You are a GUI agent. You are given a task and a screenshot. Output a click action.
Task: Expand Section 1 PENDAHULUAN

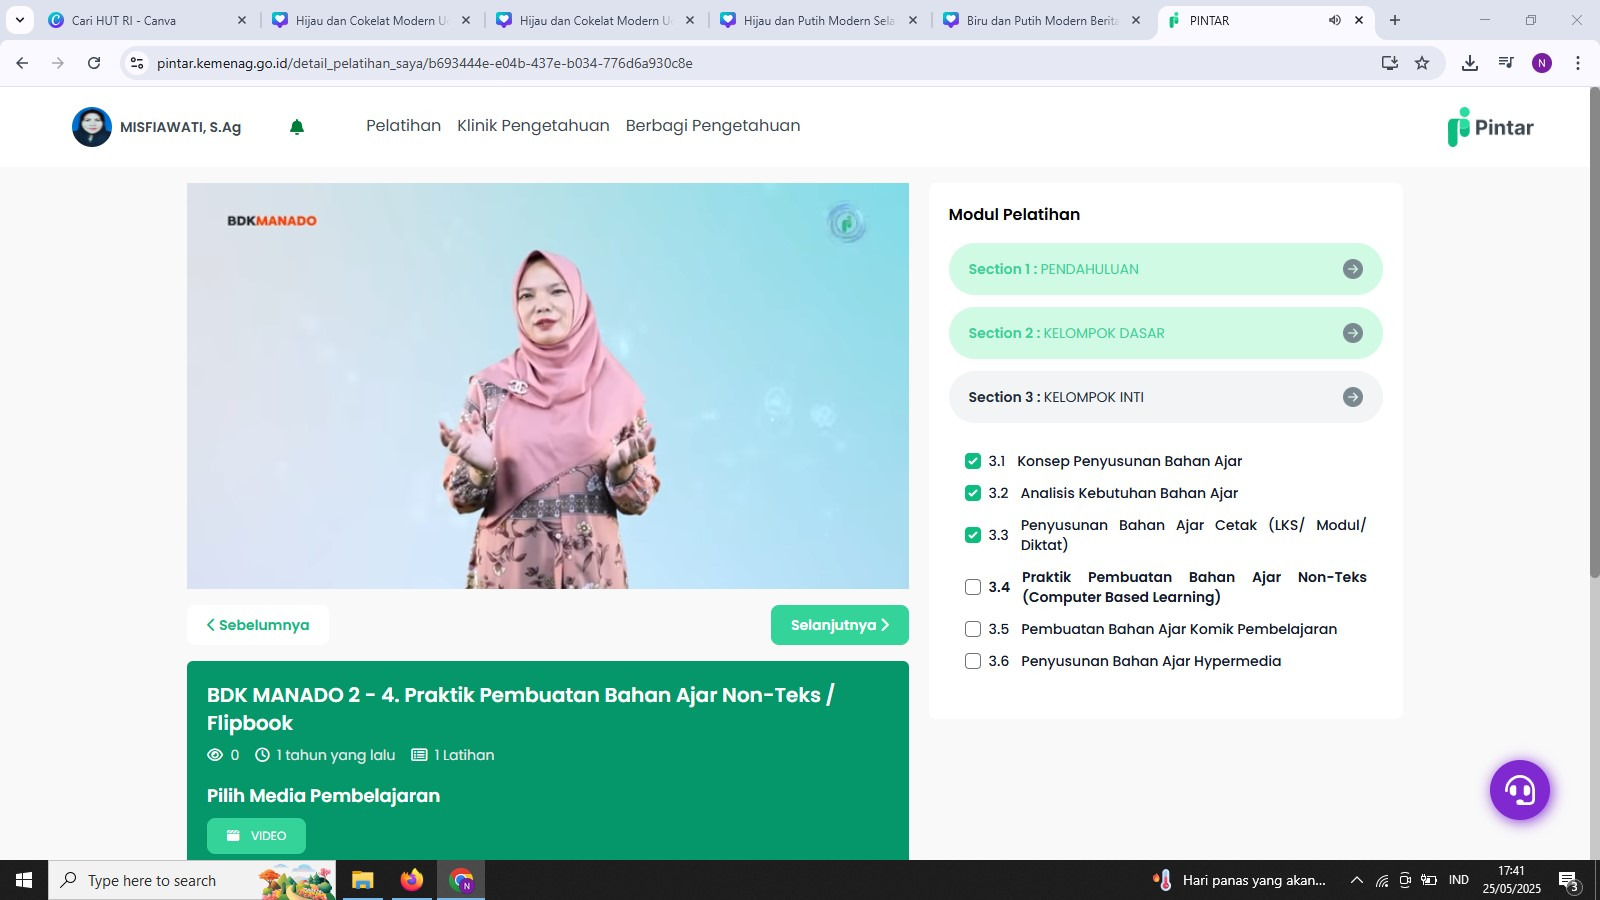click(x=1165, y=269)
